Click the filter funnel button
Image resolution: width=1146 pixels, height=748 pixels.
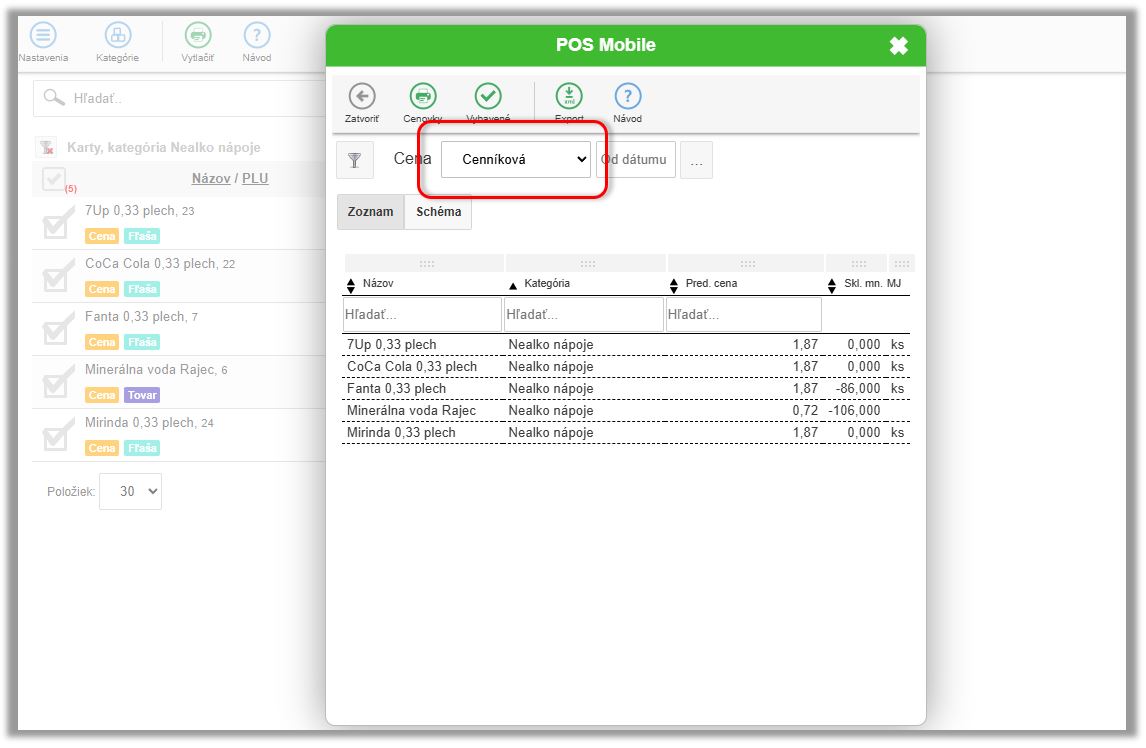355,160
